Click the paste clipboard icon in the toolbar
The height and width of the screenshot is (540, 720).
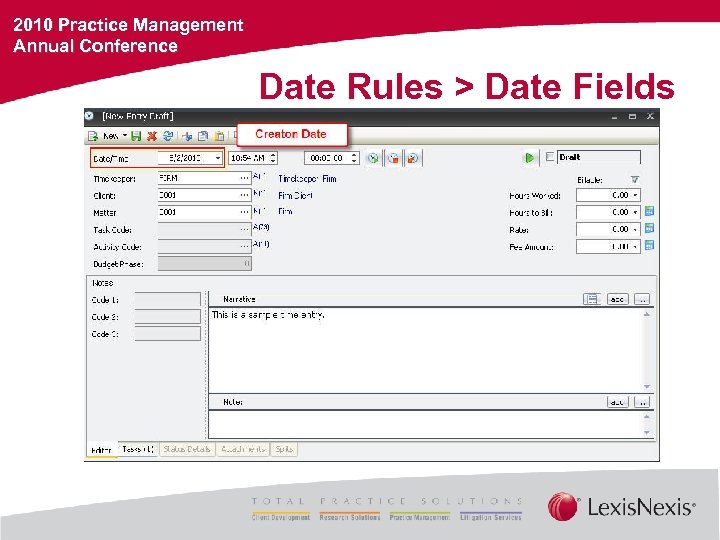(220, 136)
